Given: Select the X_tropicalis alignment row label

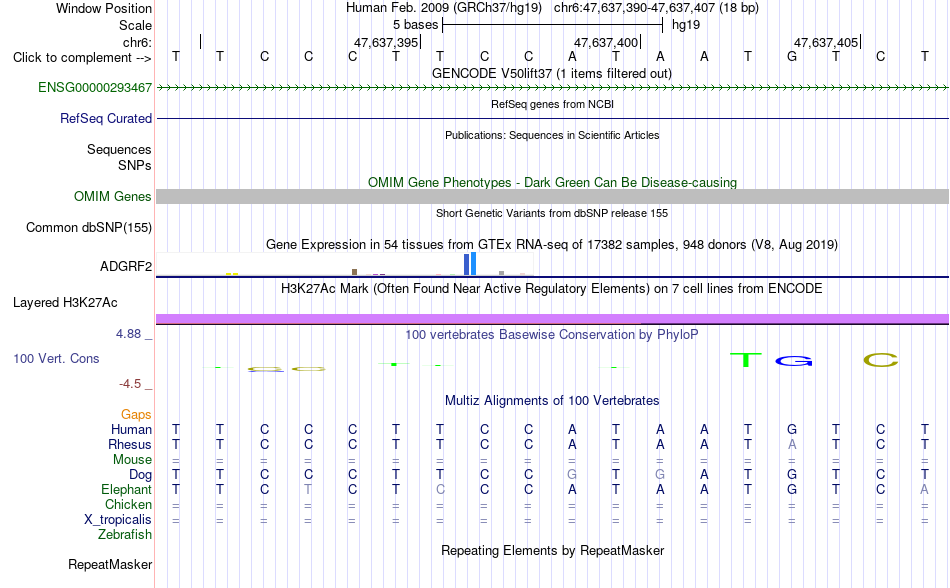Looking at the screenshot, I should [118, 520].
